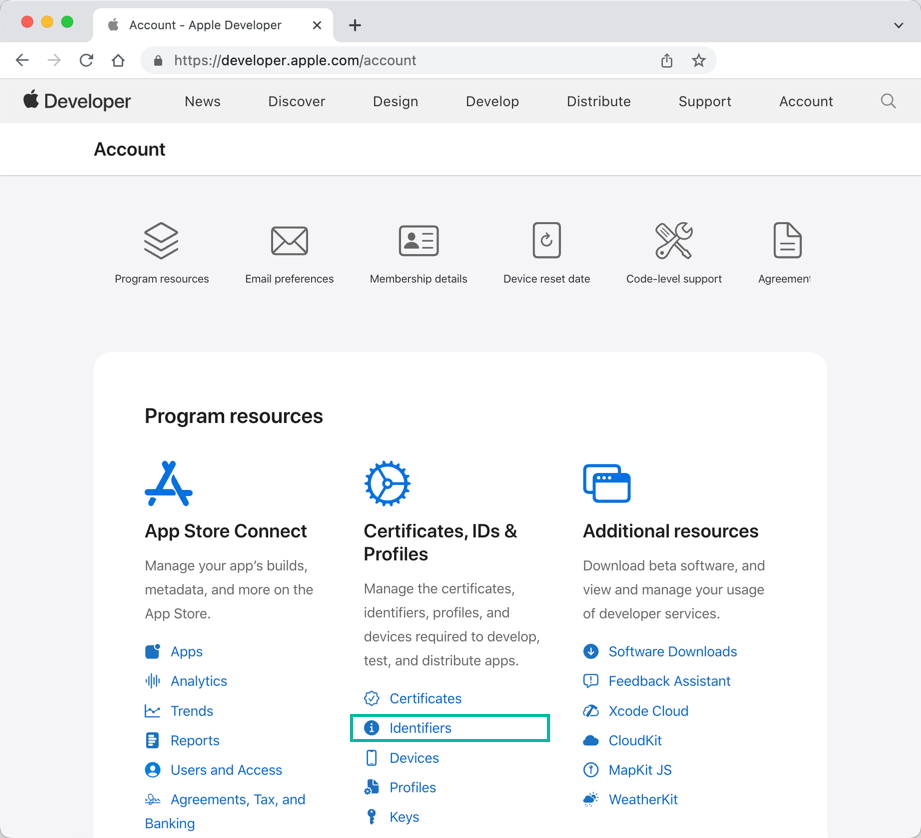Click the App Store Connect logo icon
The height and width of the screenshot is (838, 921).
pos(168,484)
